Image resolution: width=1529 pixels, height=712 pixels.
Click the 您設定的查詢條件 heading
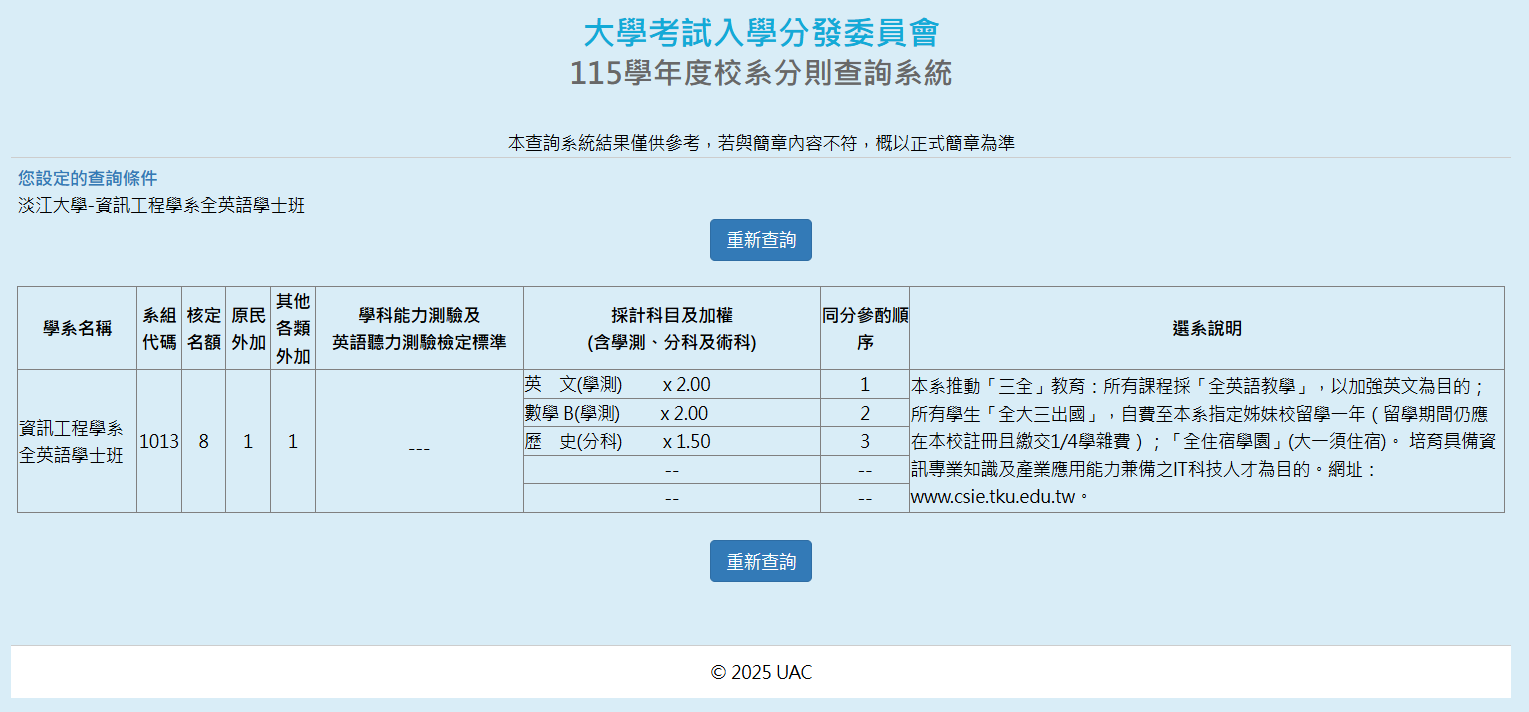88,178
